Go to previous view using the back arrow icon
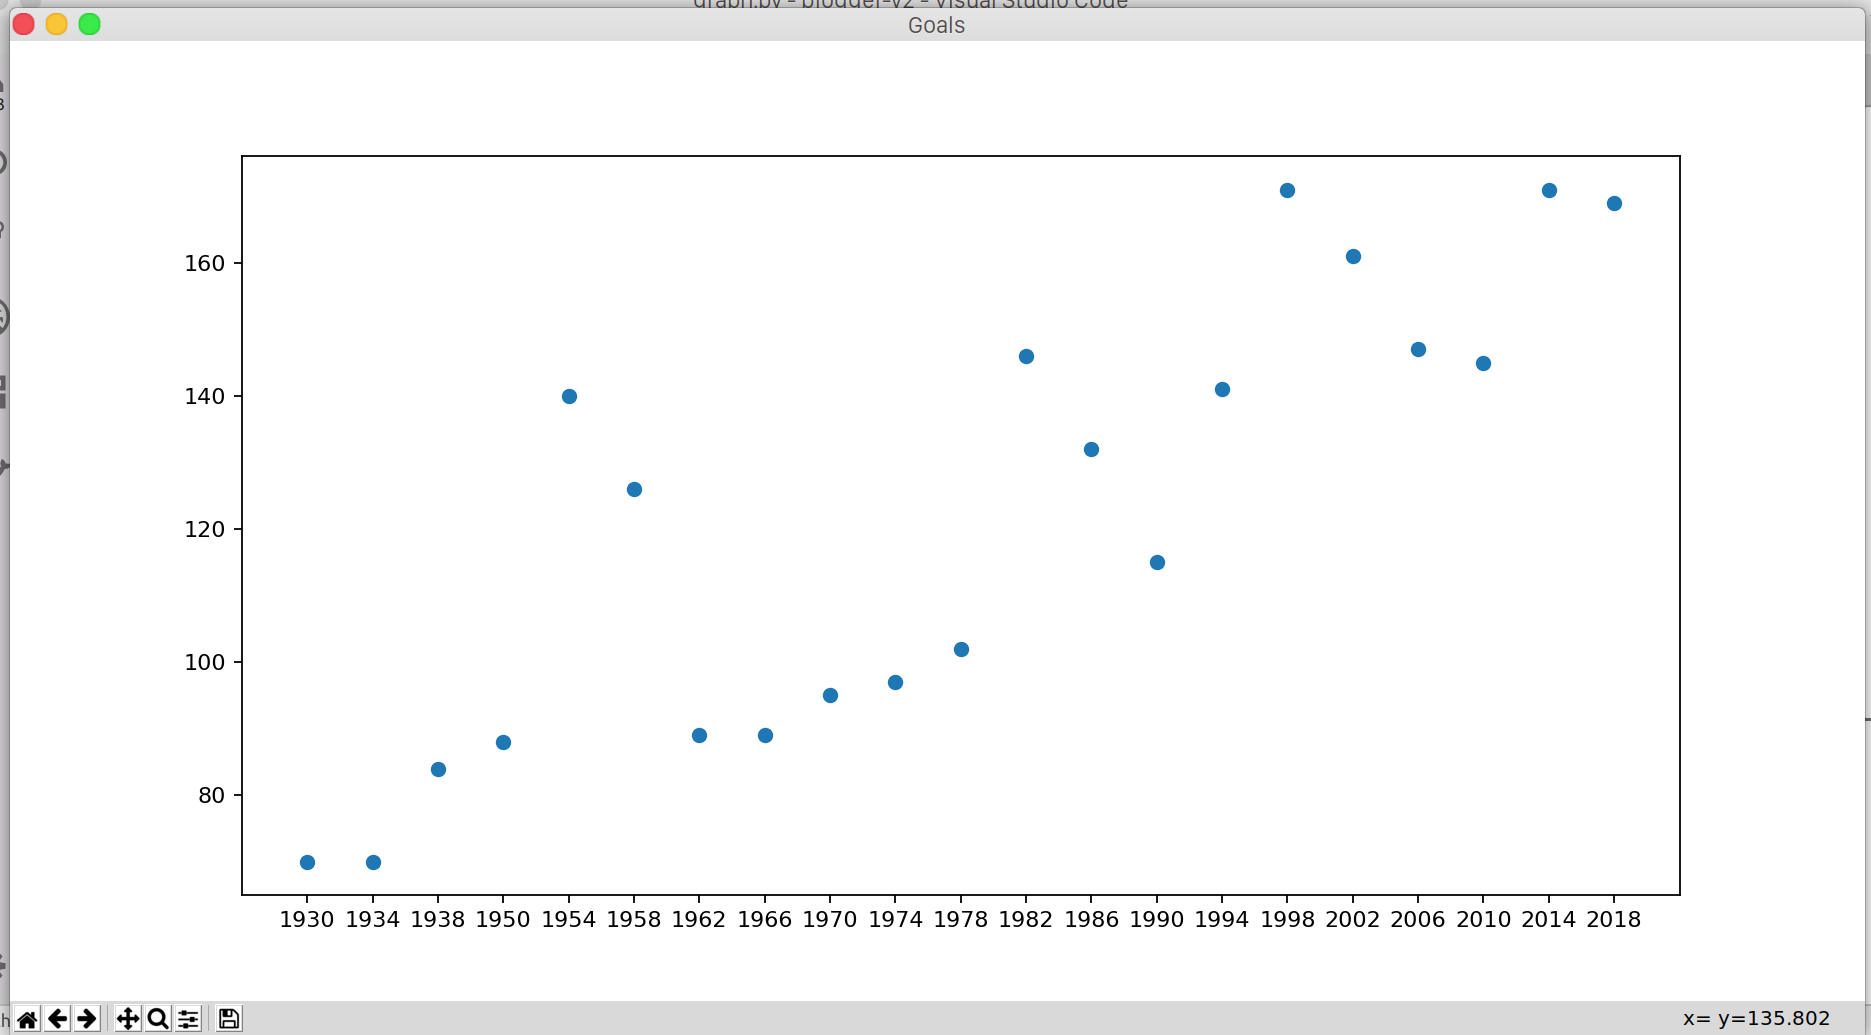1871x1035 pixels. (57, 1018)
